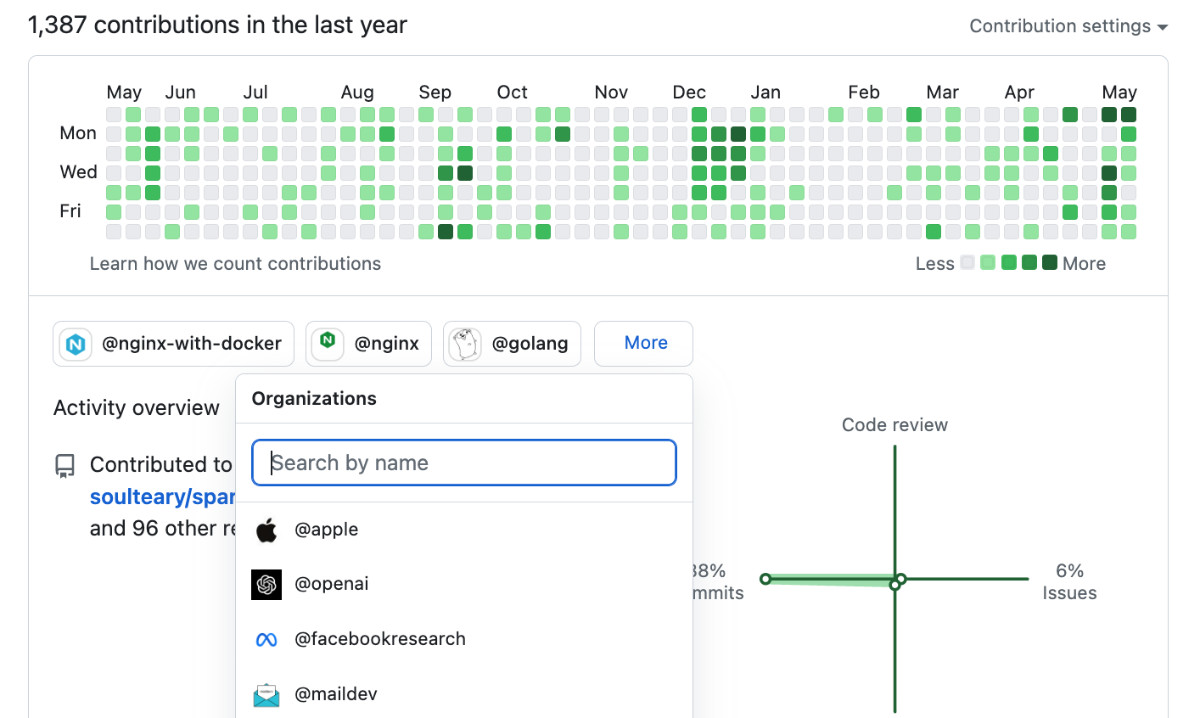Click the green nginx hexagon logo
This screenshot has width=1200, height=718.
tap(326, 343)
